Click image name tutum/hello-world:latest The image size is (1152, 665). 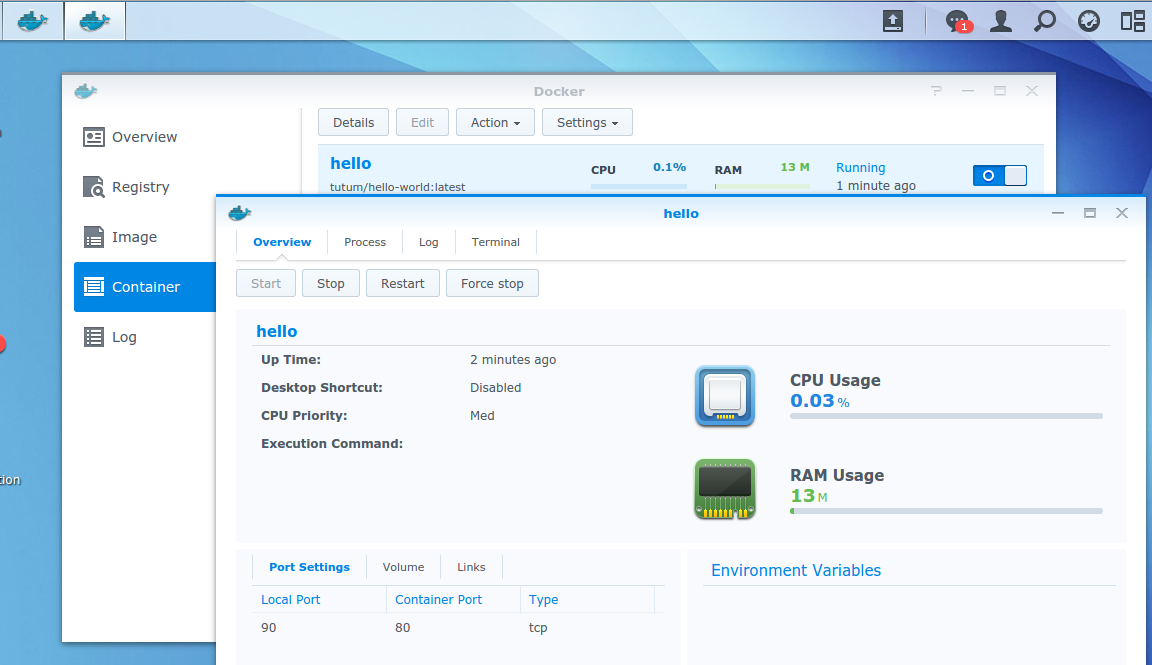tap(397, 187)
